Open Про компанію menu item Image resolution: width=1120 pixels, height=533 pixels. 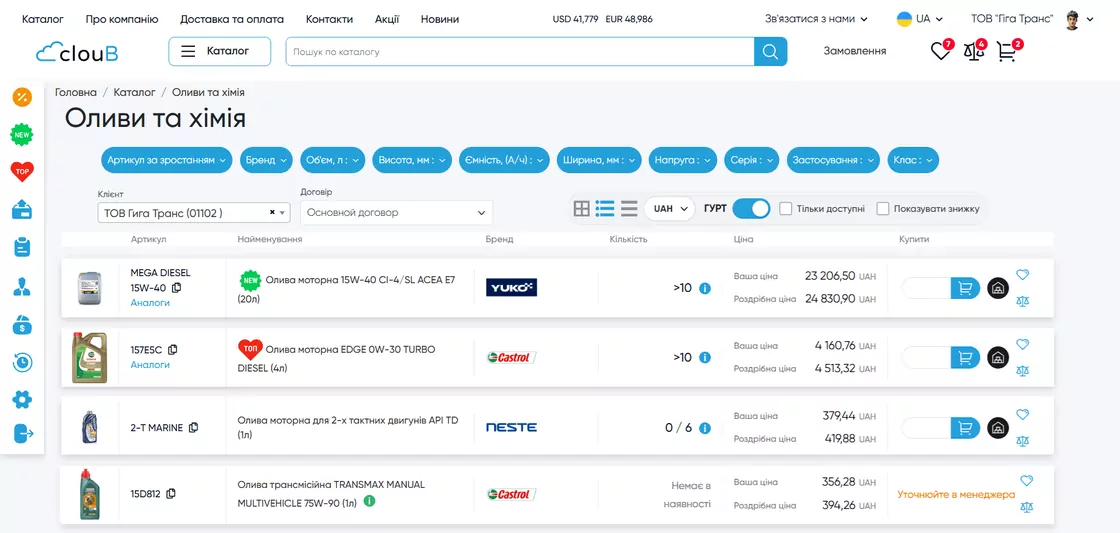click(122, 19)
